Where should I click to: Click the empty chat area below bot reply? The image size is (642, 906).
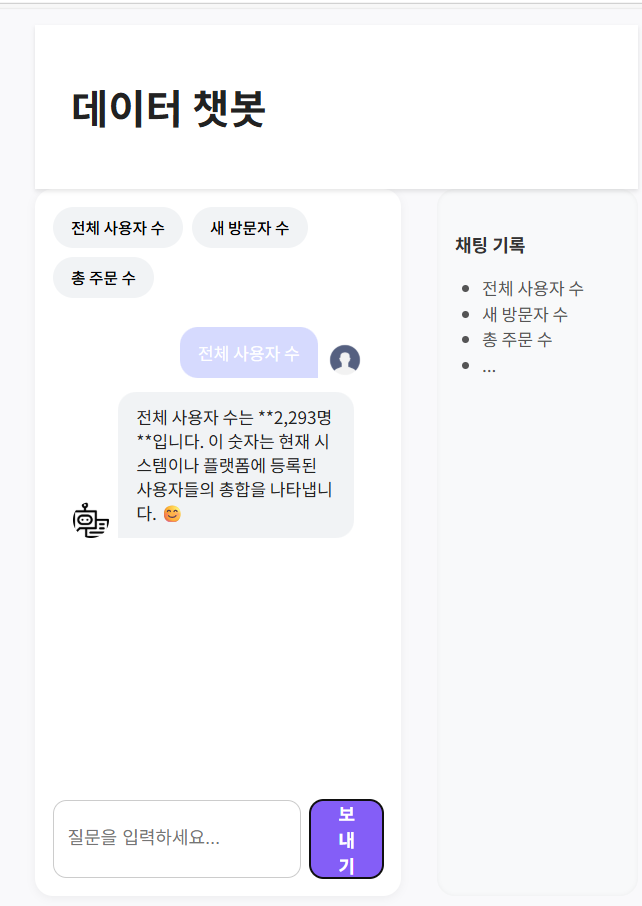pyautogui.click(x=218, y=664)
